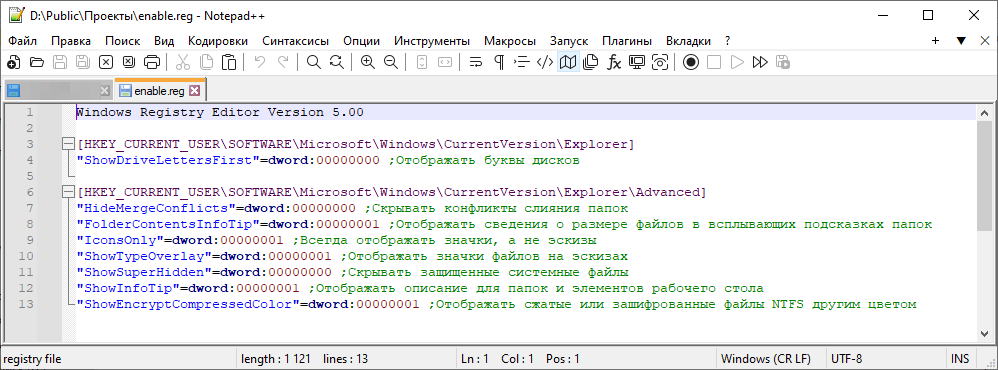Click the Paste clipboard icon

point(229,62)
